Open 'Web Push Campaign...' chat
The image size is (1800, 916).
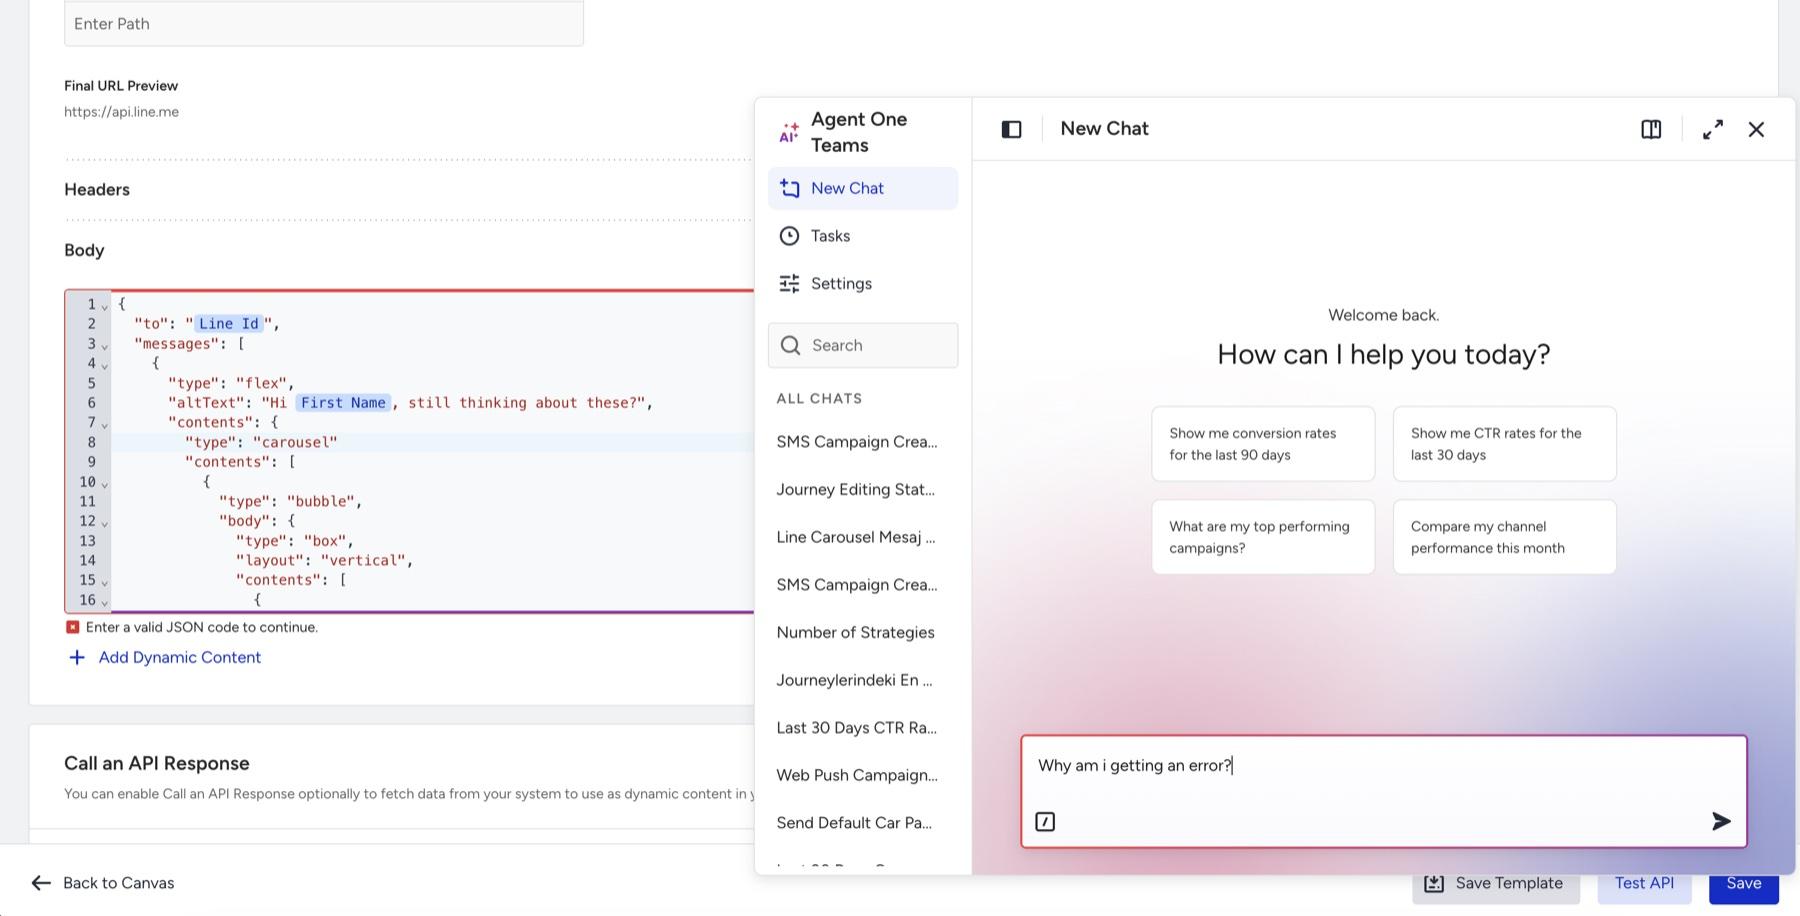pos(857,775)
